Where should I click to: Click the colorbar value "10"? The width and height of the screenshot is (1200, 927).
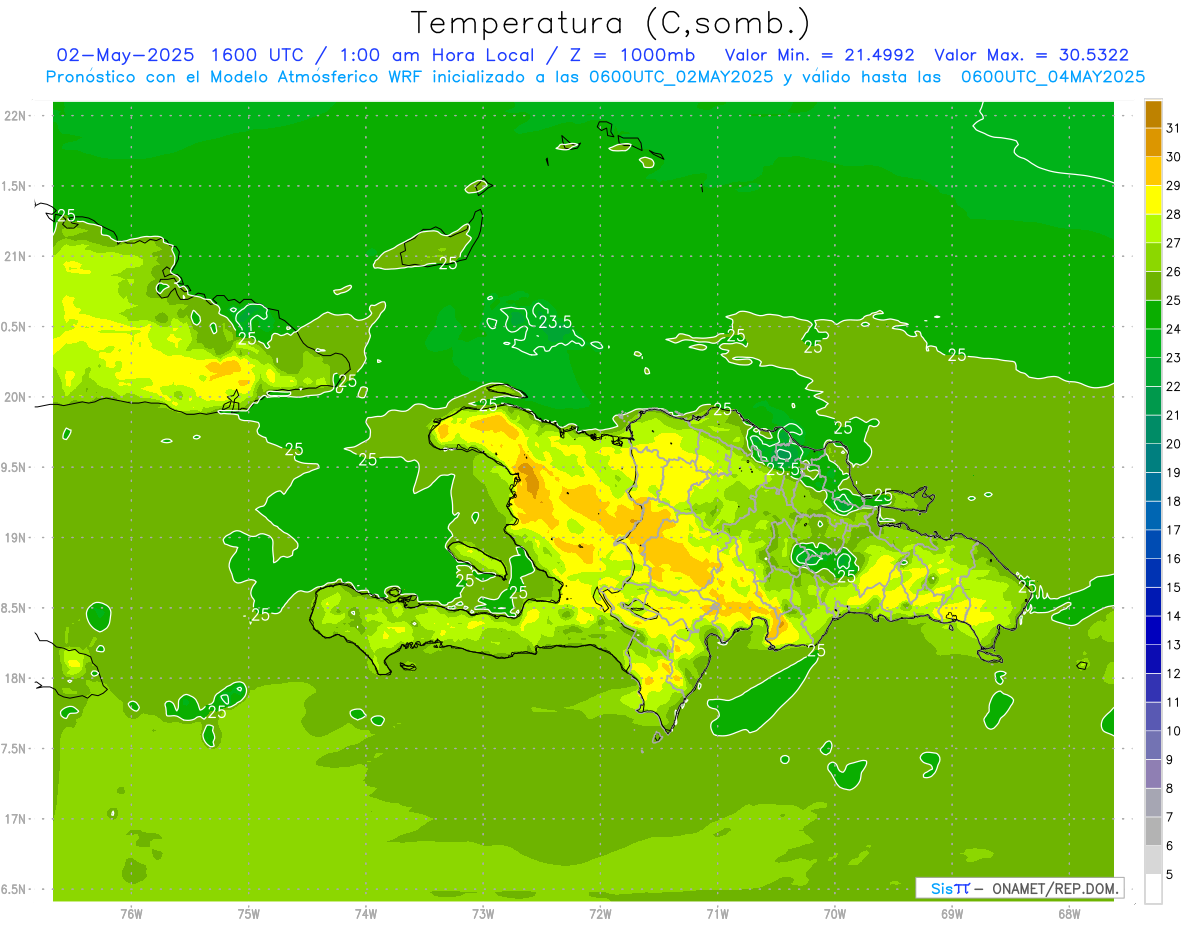(1174, 731)
